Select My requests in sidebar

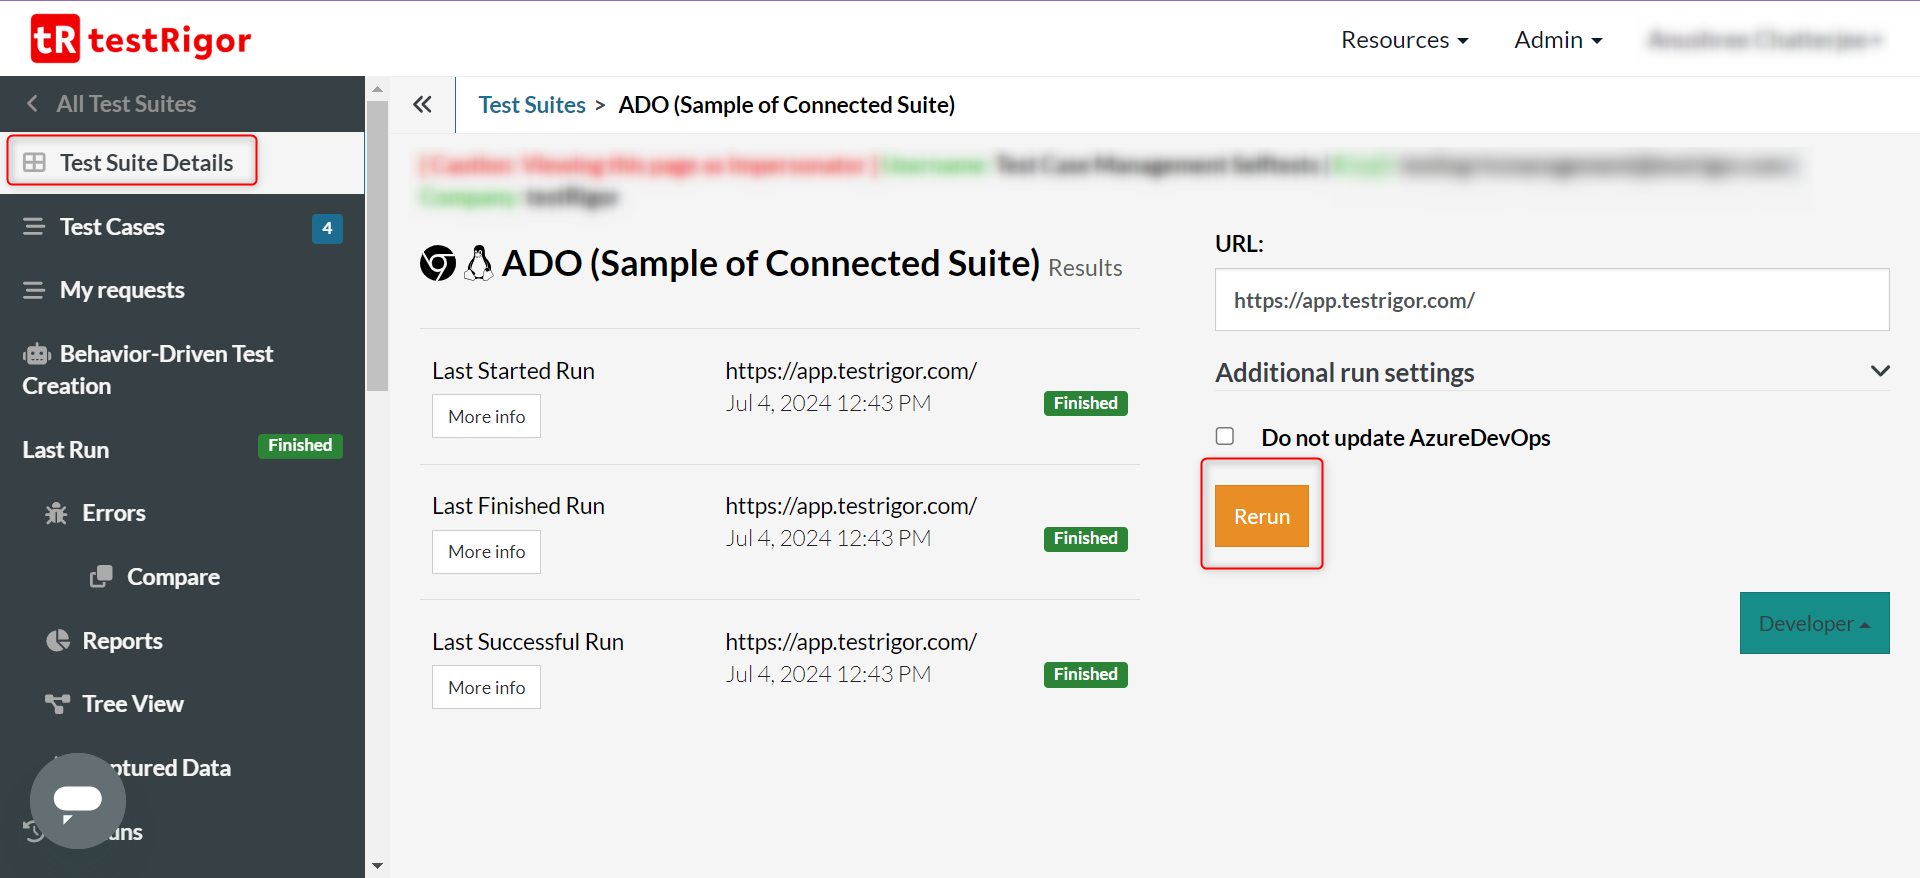point(122,290)
